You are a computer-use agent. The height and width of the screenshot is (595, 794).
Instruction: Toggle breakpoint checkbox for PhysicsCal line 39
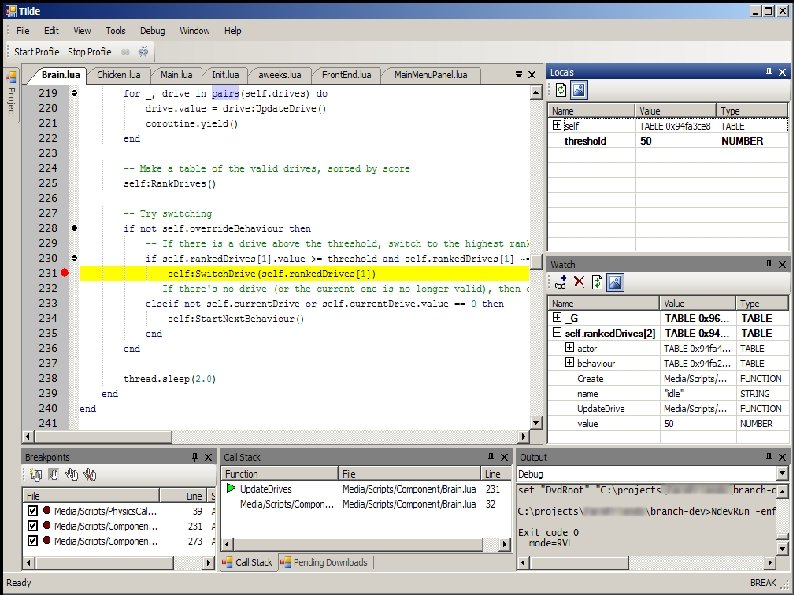coord(33,511)
